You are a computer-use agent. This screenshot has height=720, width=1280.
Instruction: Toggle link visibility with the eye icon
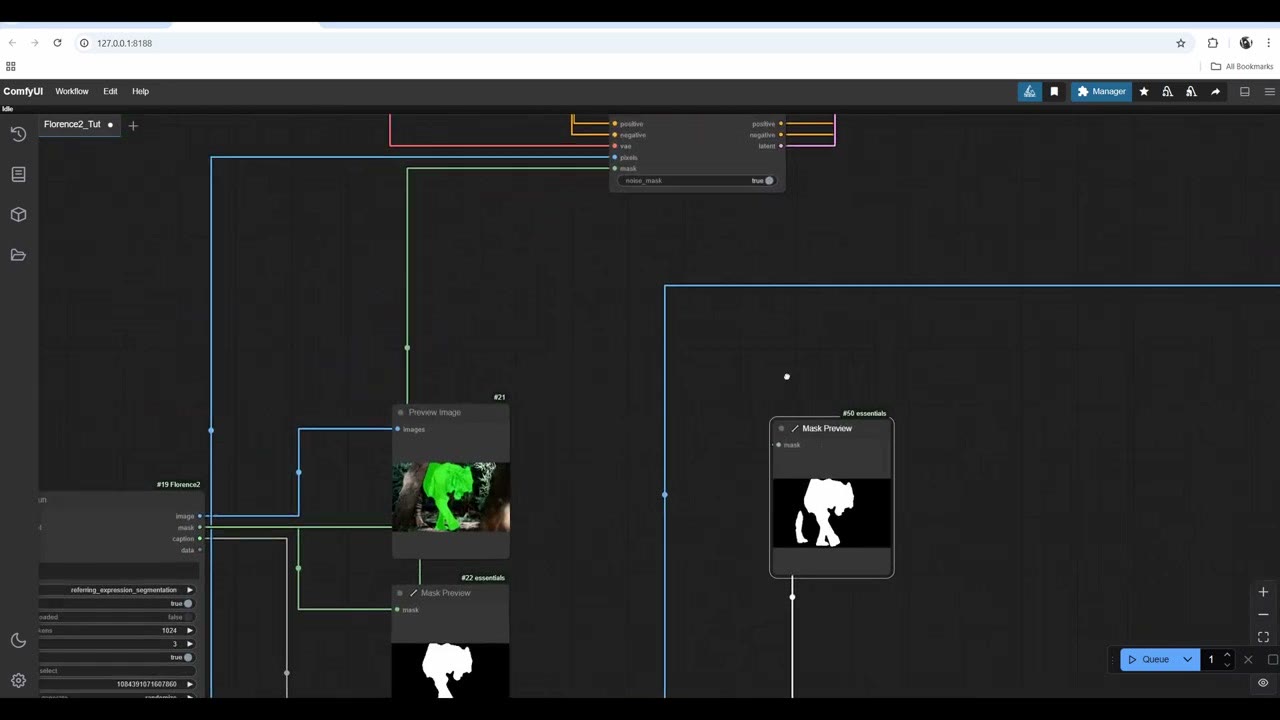1263,683
